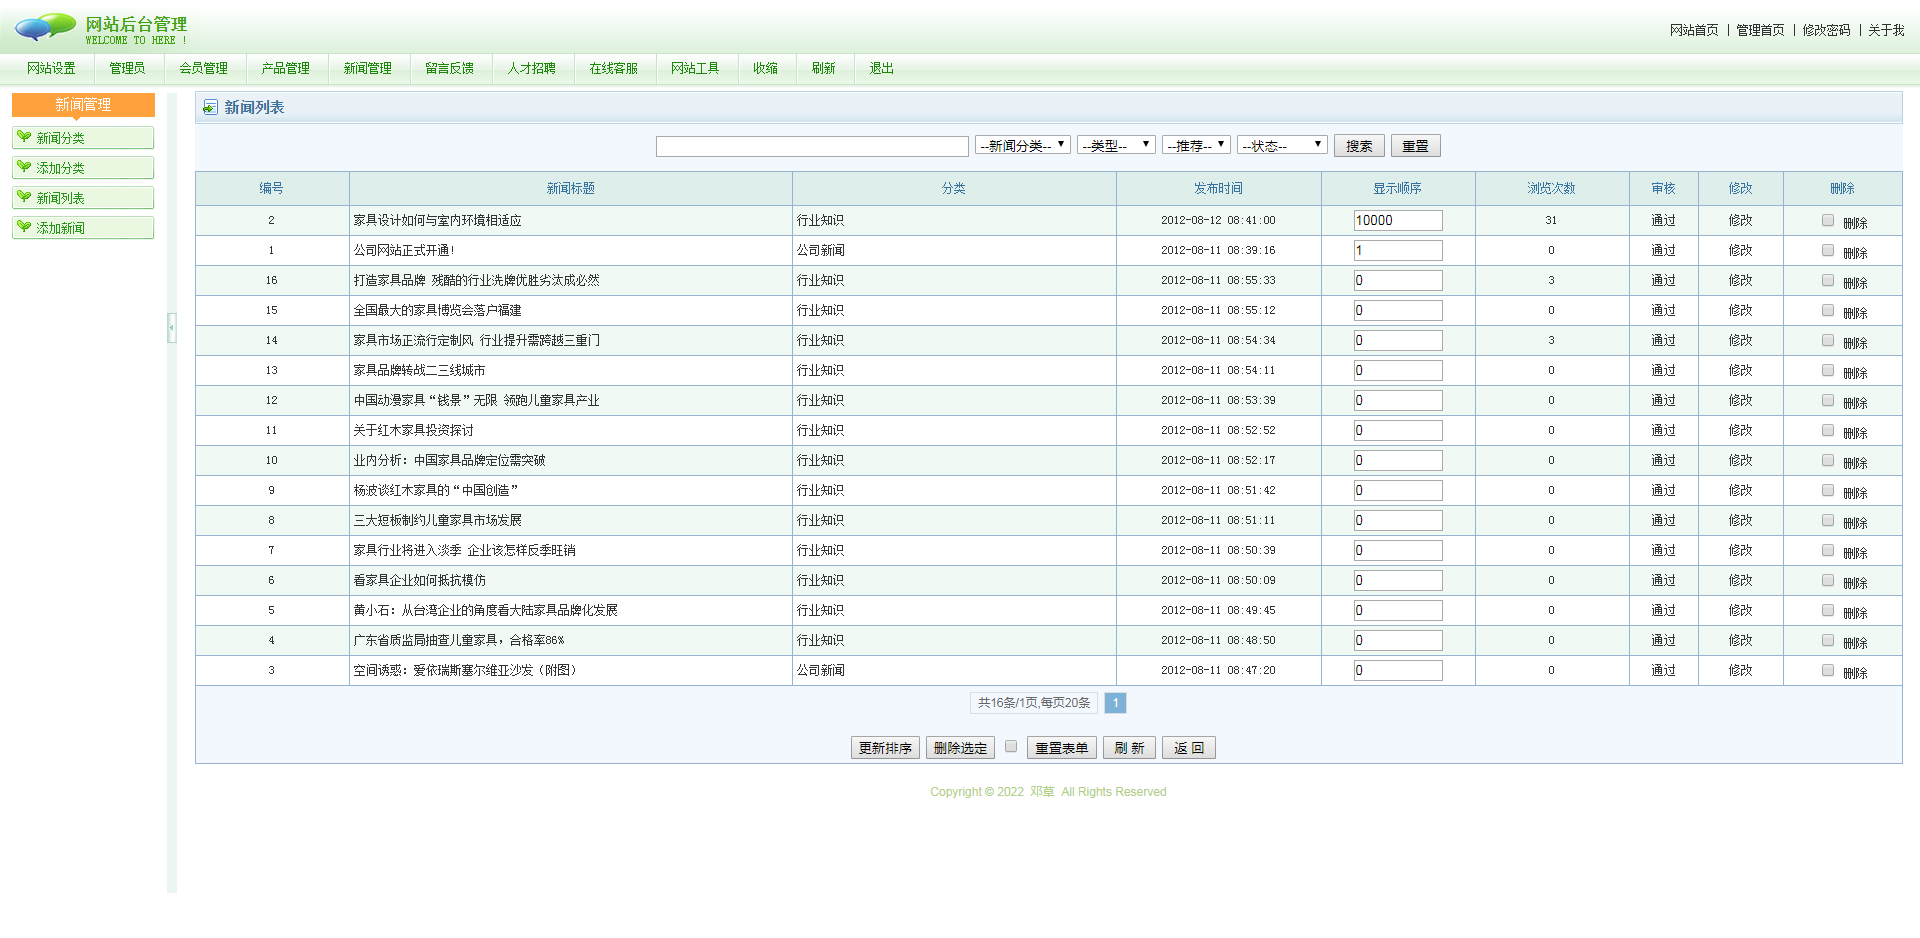This screenshot has width=1920, height=938.
Task: Open the 管理员 menu
Action: (x=127, y=68)
